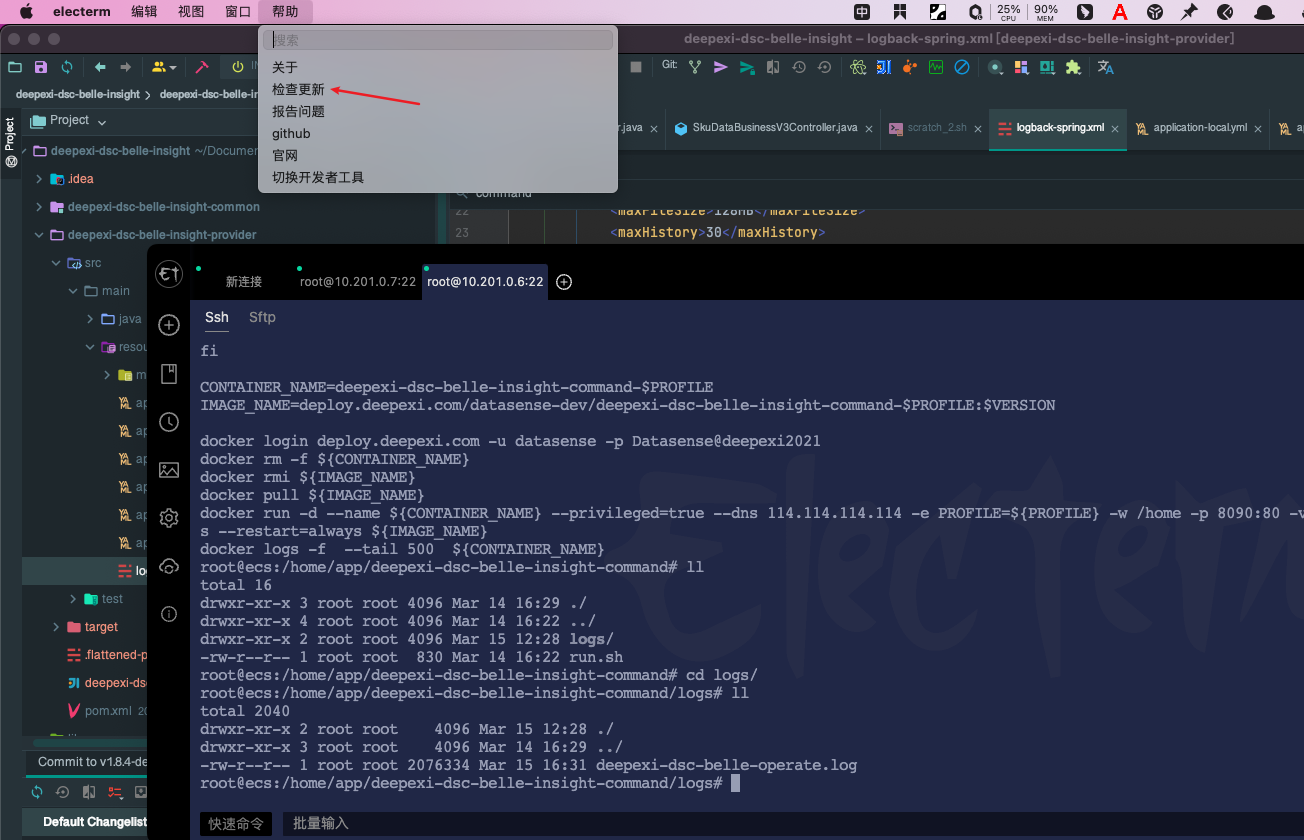The width and height of the screenshot is (1304, 840).
Task: Click the translation icon in IDE toolbar
Action: click(1104, 67)
